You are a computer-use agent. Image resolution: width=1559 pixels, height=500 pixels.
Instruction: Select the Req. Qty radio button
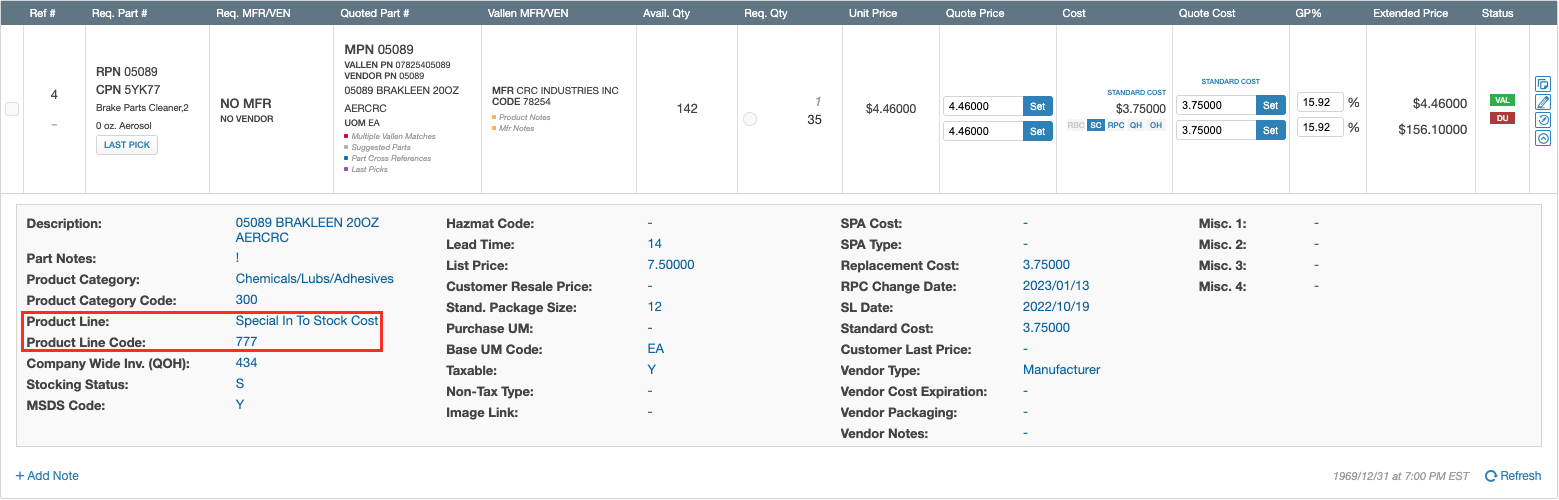(x=750, y=119)
